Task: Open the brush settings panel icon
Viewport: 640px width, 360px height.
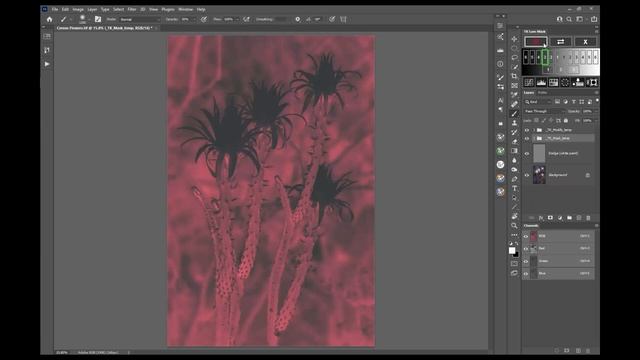Action: [x=98, y=19]
